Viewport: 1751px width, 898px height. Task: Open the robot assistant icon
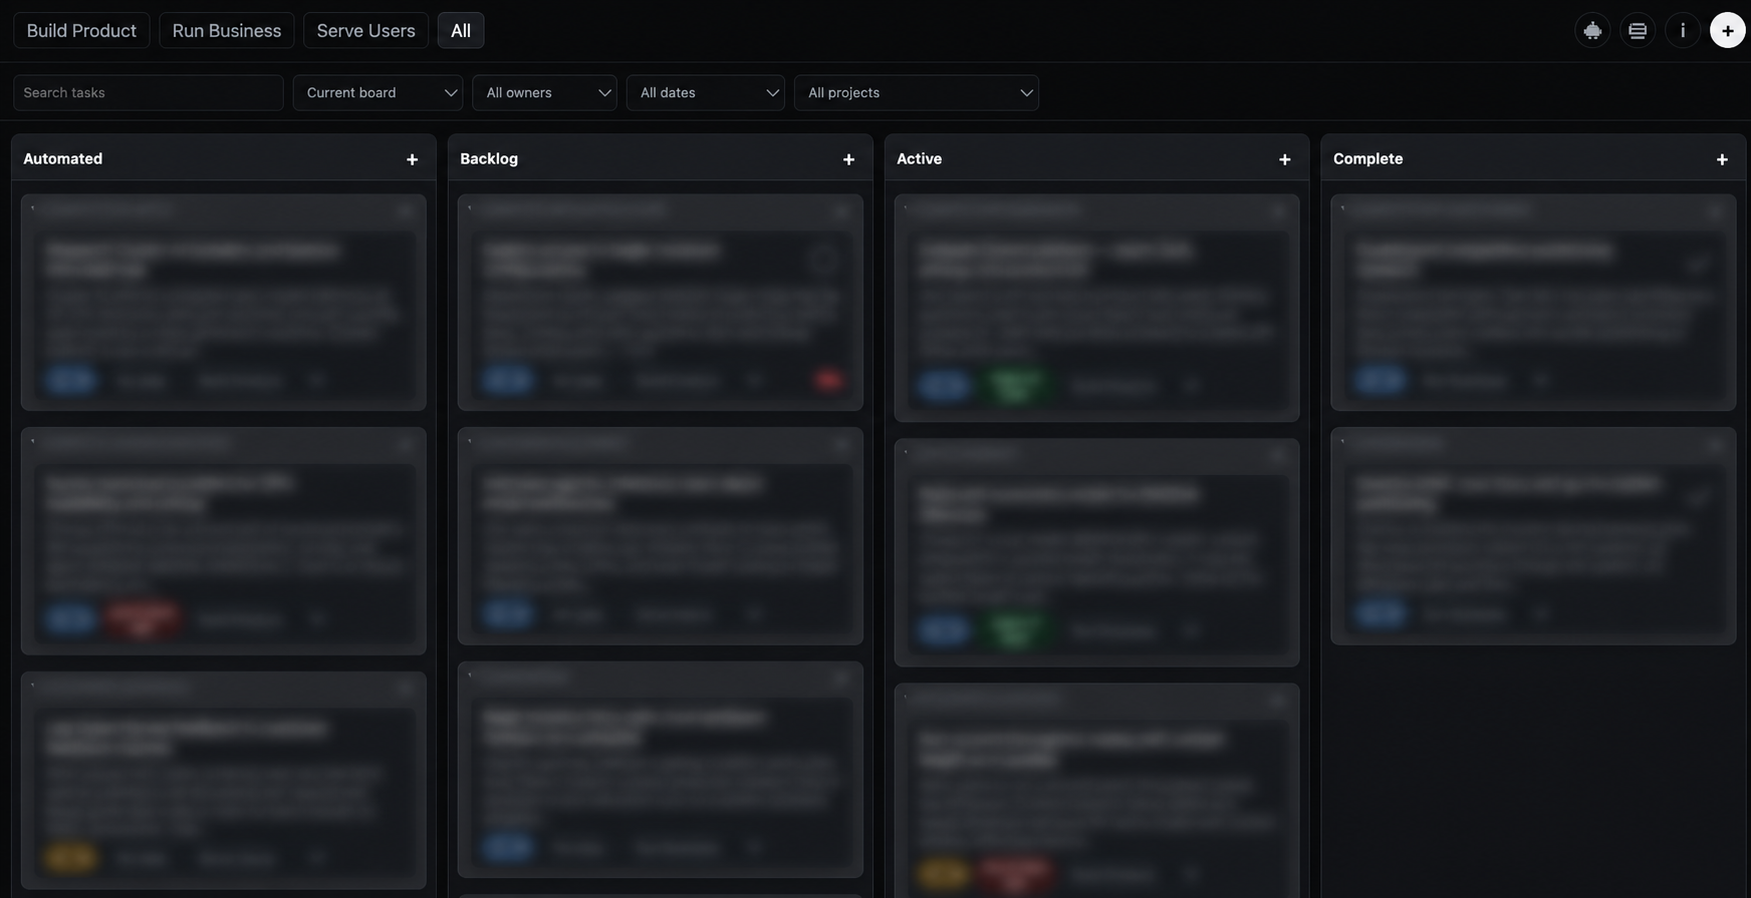[x=1592, y=31]
